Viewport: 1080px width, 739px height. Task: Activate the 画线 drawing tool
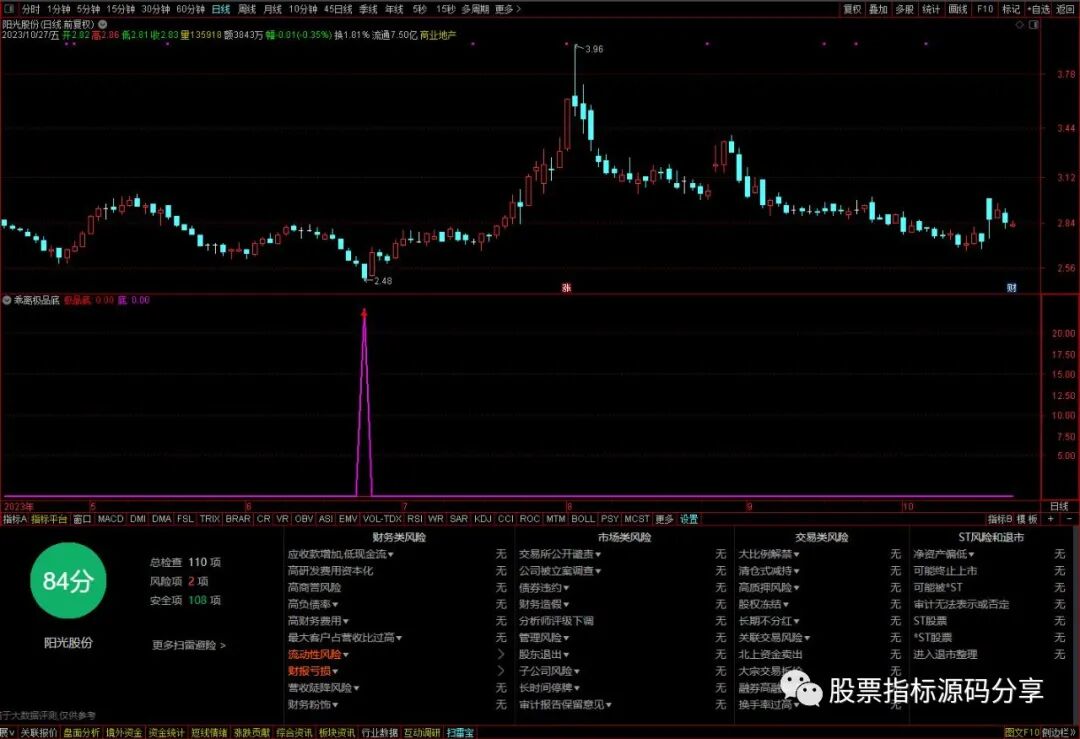point(957,9)
